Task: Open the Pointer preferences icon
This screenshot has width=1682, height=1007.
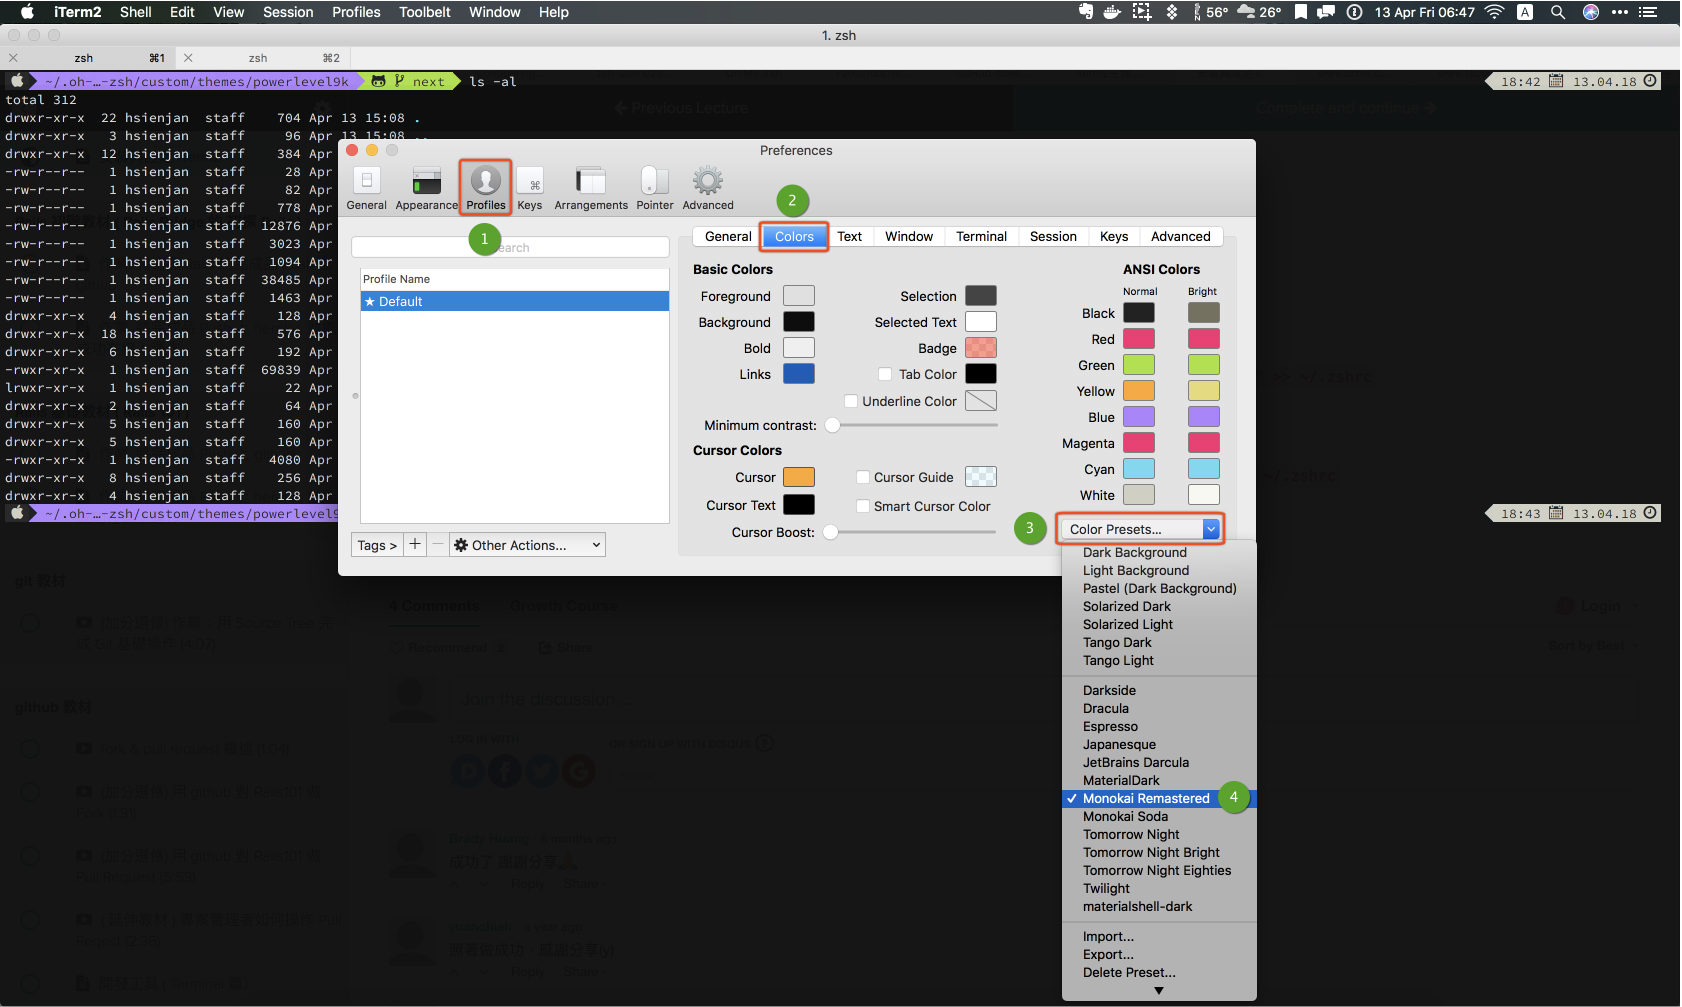Action: pos(655,182)
